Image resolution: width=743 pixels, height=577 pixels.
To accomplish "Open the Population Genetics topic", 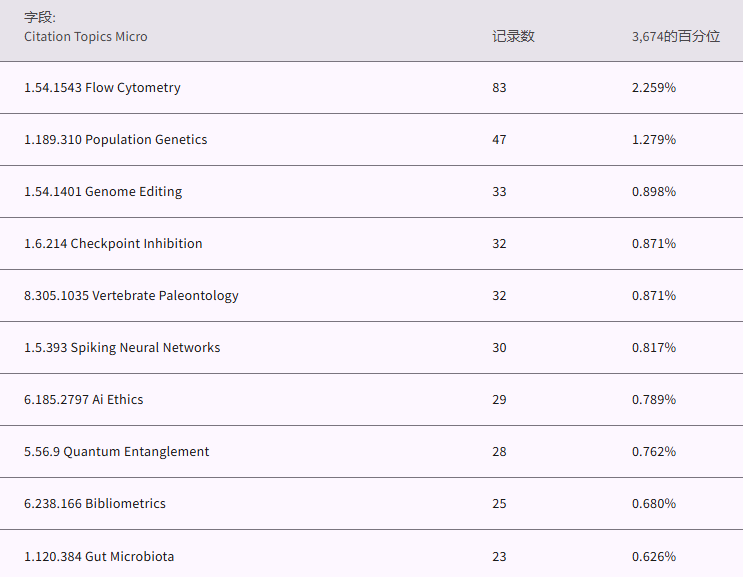I will point(115,140).
